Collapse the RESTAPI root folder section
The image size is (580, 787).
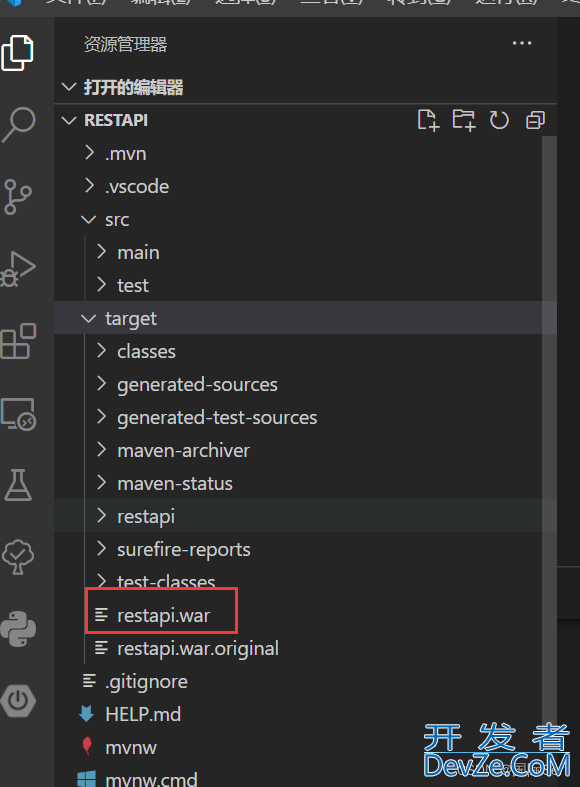pos(69,120)
